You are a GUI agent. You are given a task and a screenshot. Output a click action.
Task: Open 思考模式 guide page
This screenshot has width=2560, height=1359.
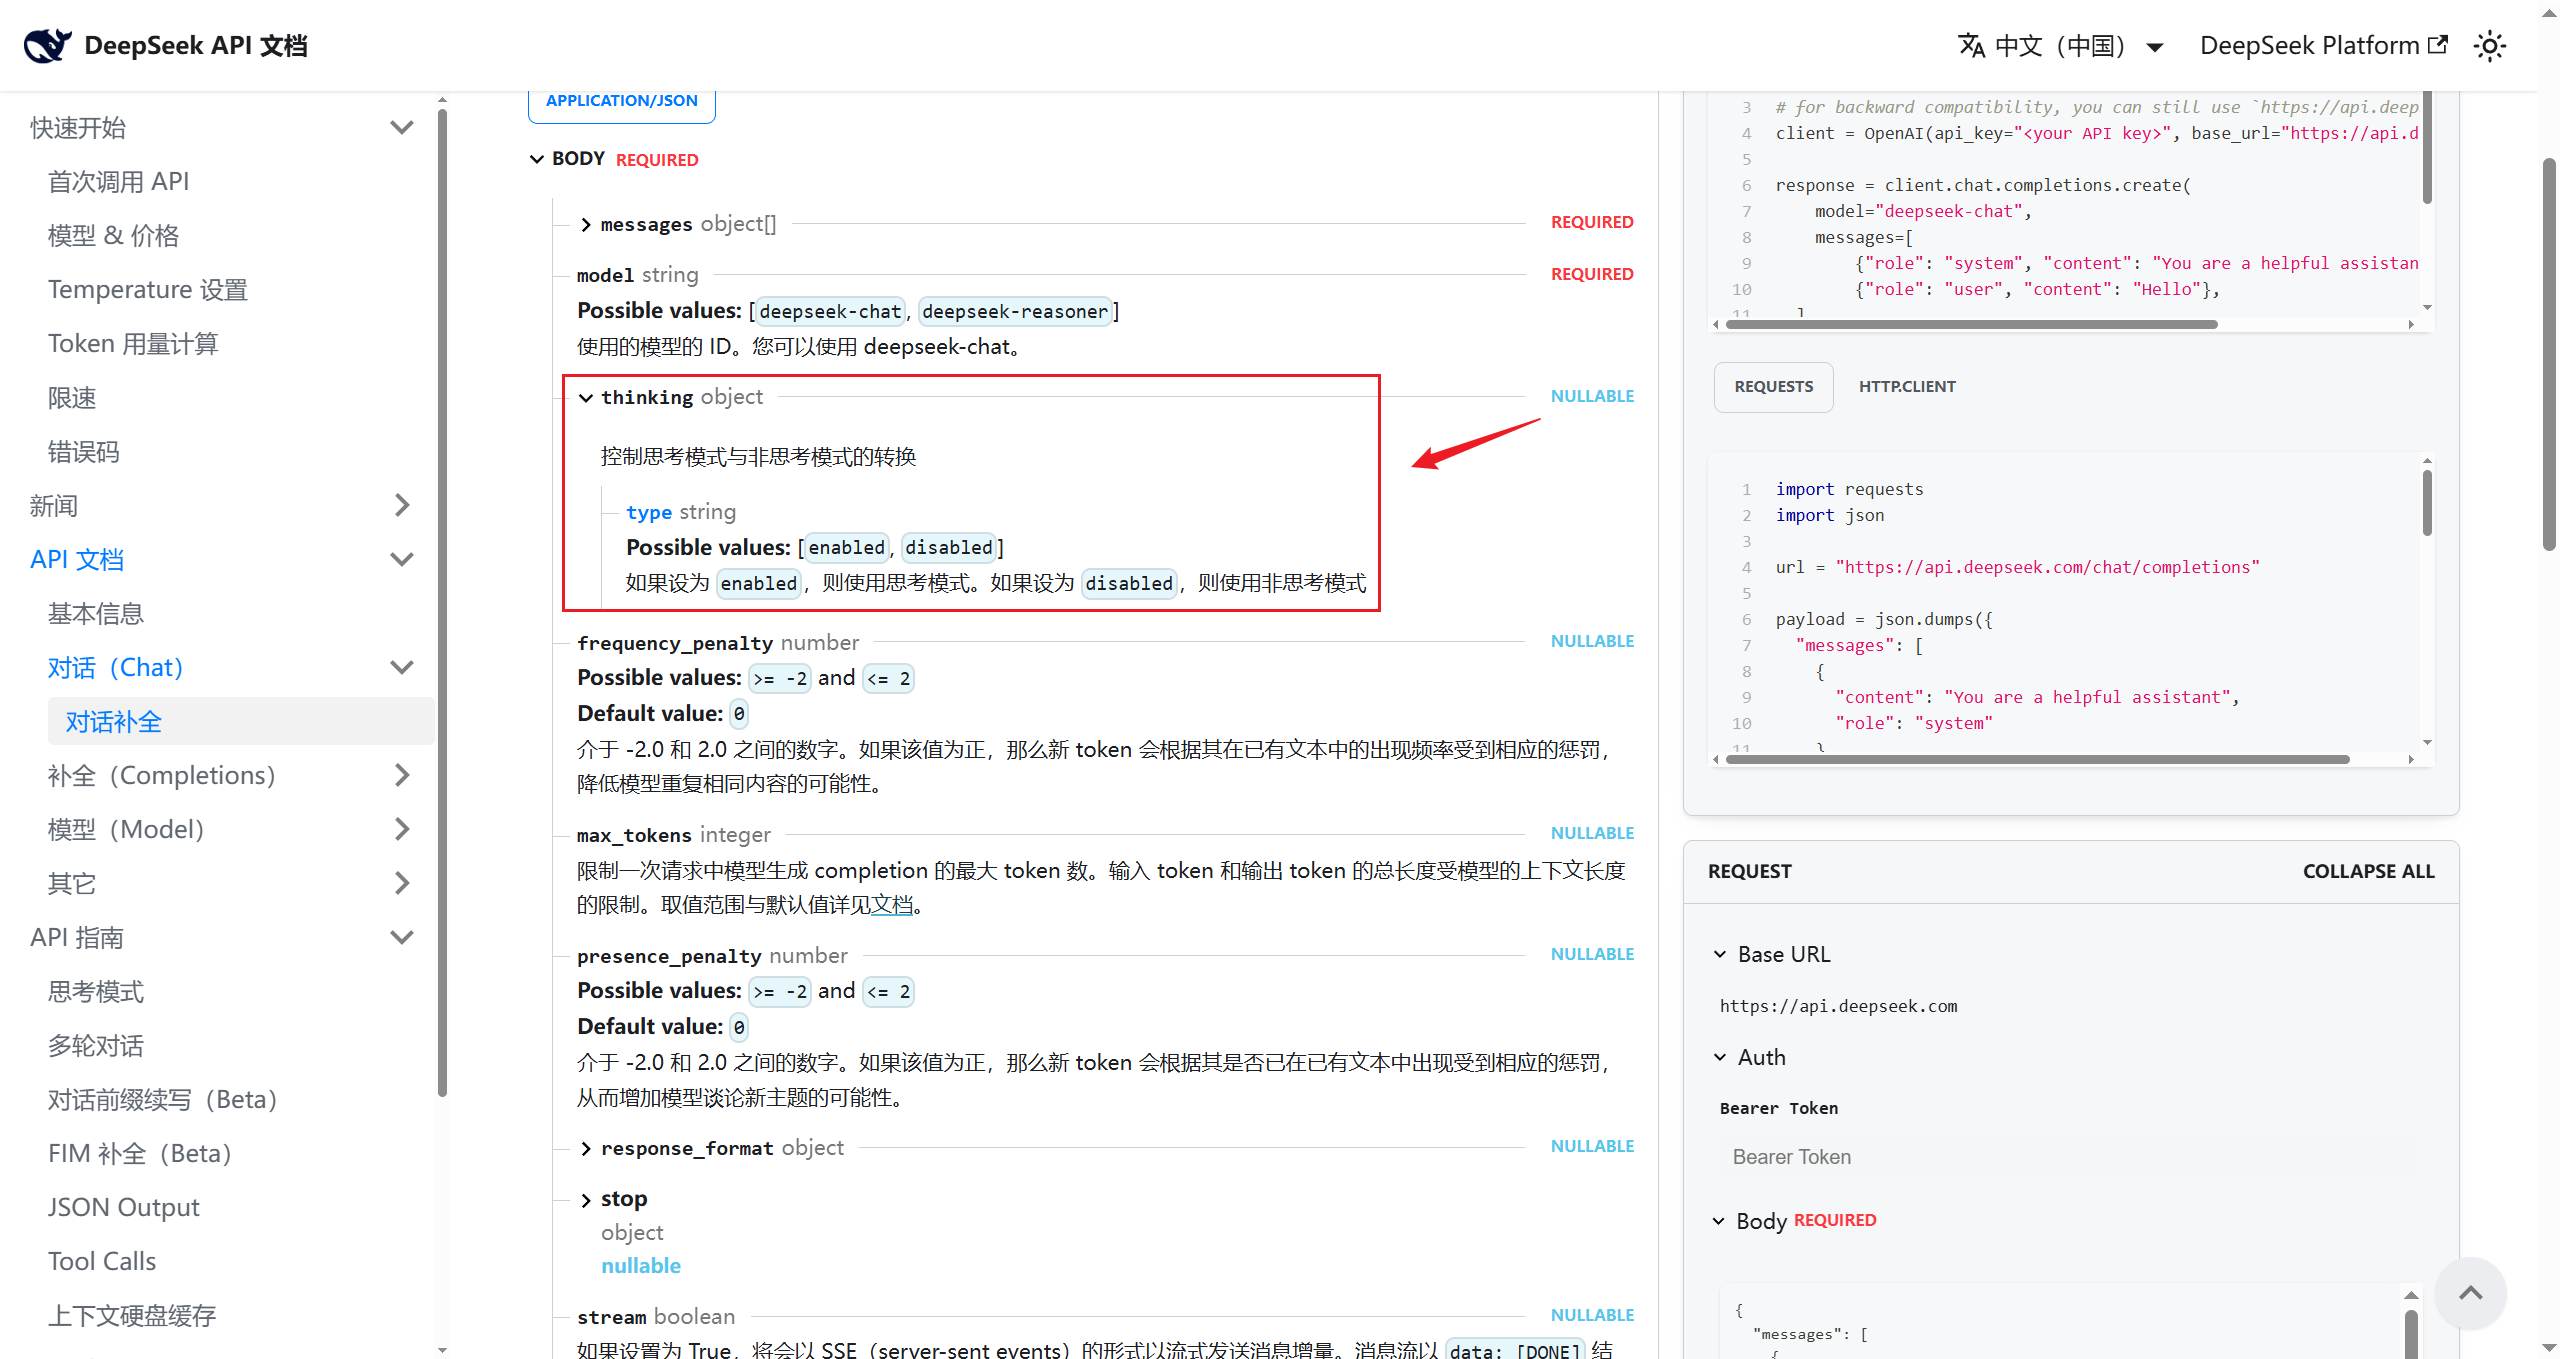(x=96, y=991)
